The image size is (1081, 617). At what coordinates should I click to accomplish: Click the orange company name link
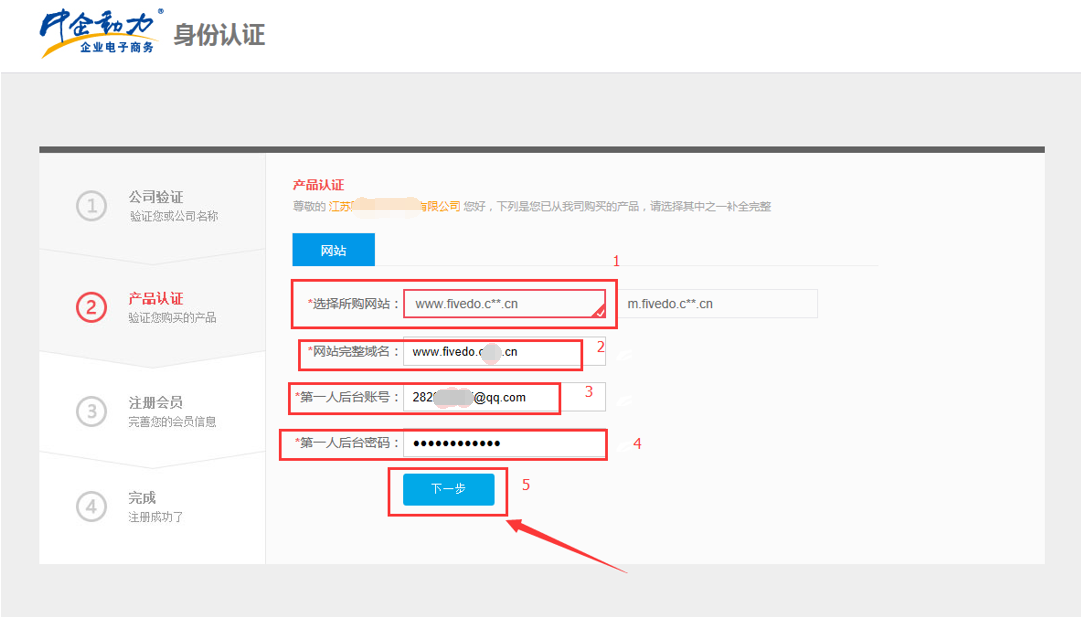coord(394,206)
